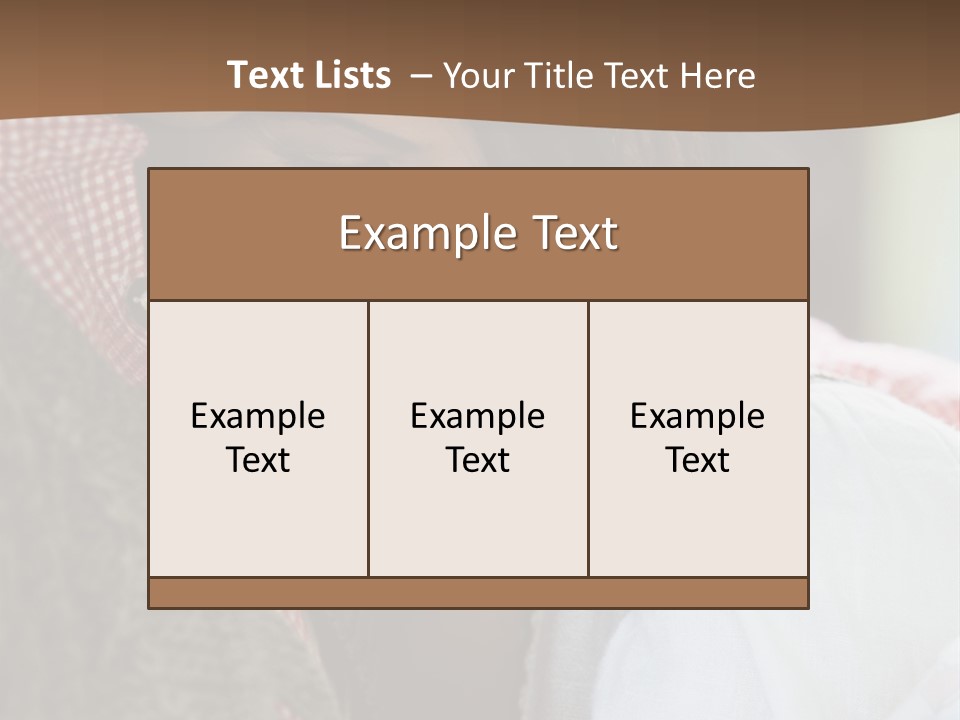
Task: Select the right "Example Text" cell
Action: click(x=698, y=438)
